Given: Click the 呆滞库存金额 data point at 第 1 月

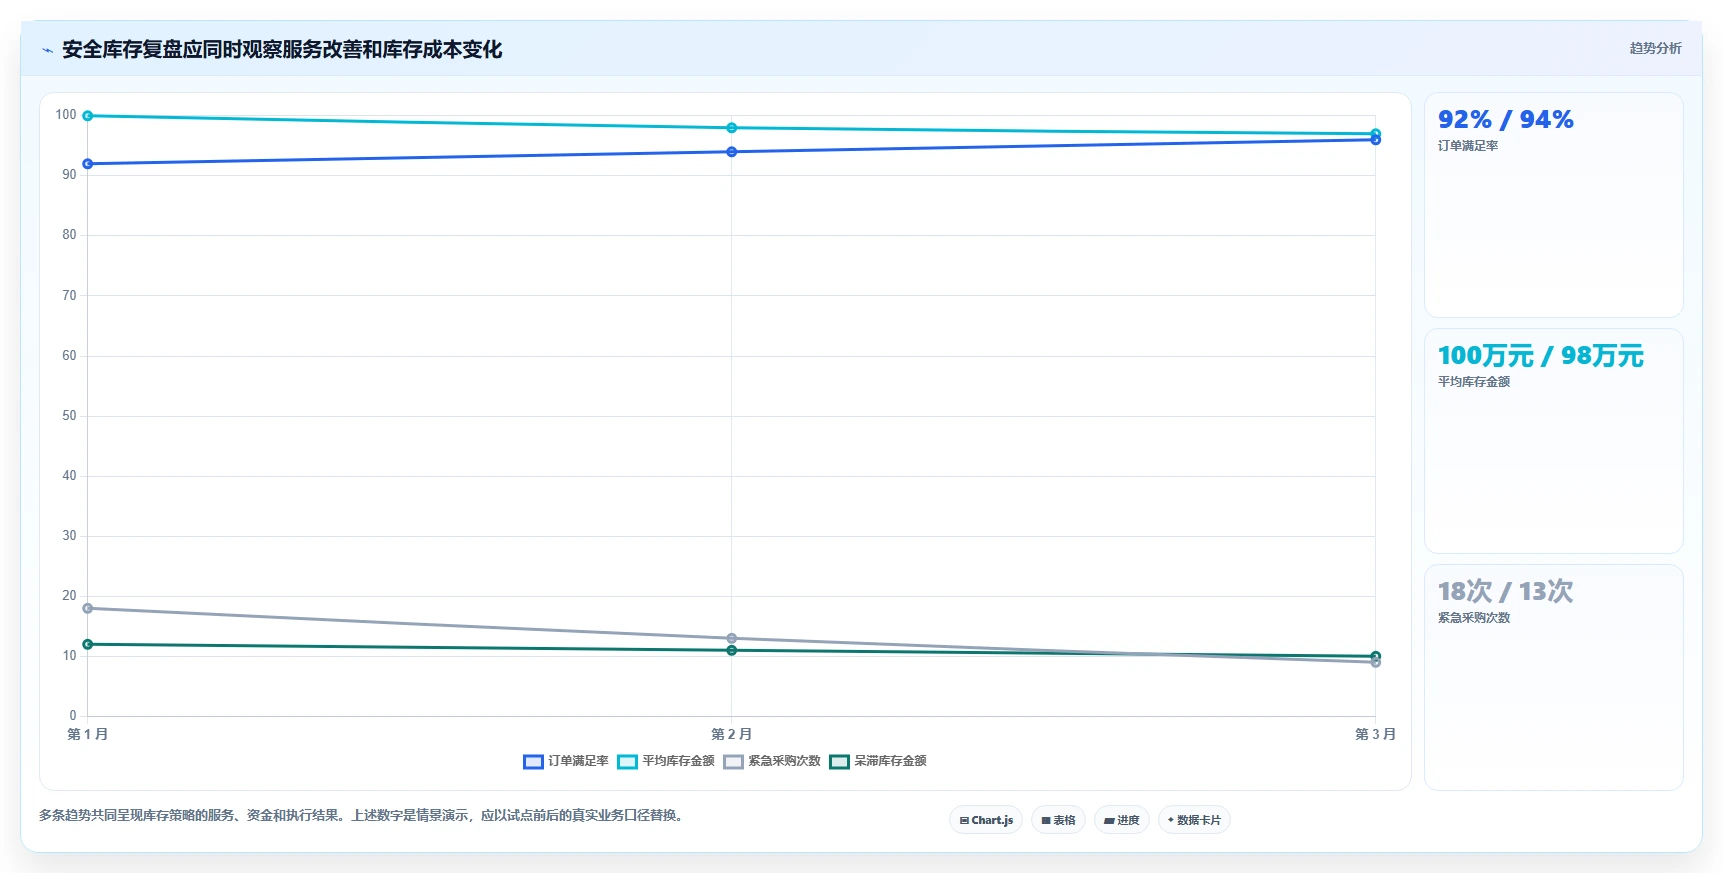Looking at the screenshot, I should tap(88, 644).
